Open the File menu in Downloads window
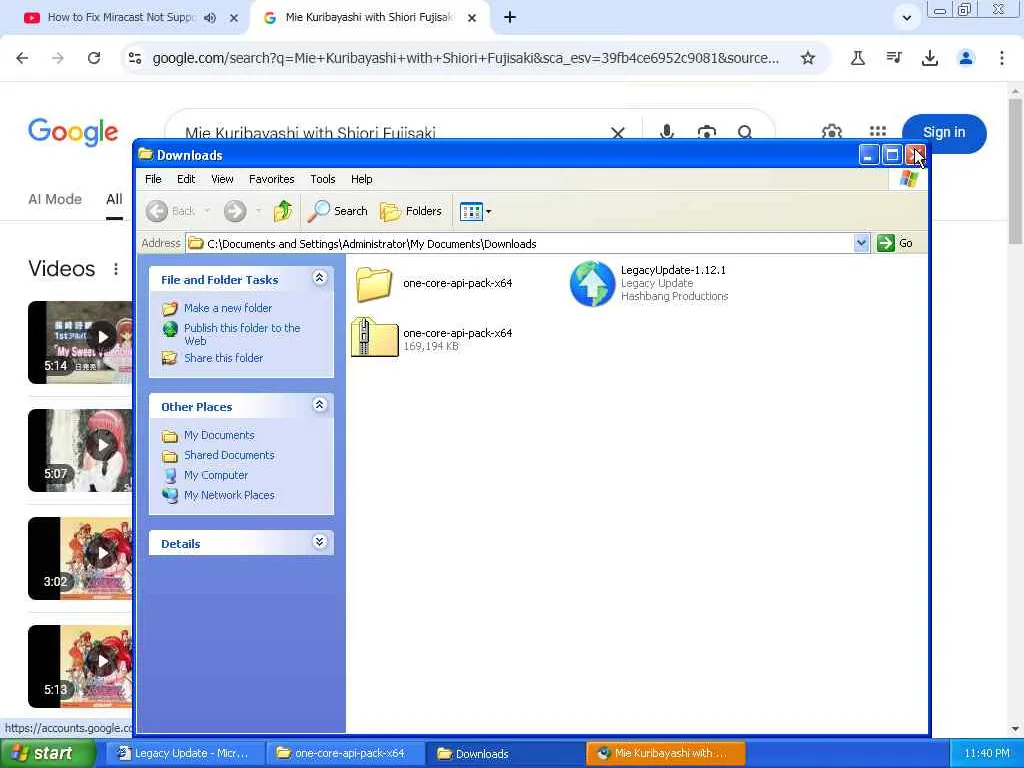 click(153, 179)
